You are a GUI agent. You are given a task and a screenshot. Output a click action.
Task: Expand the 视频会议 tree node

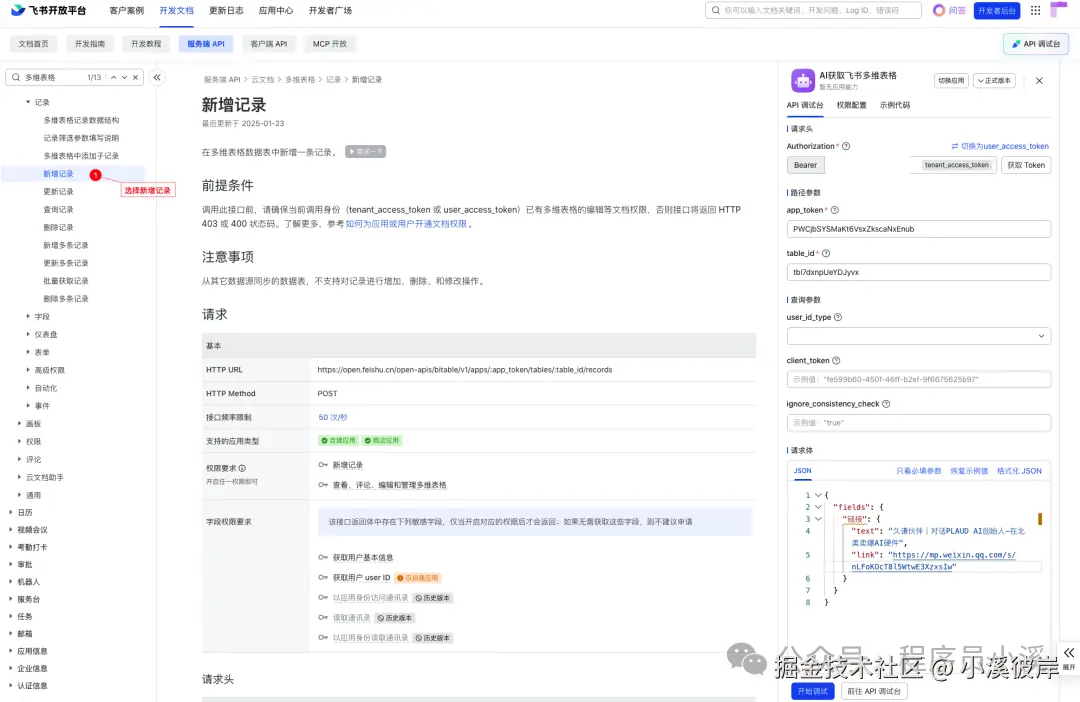(x=11, y=529)
